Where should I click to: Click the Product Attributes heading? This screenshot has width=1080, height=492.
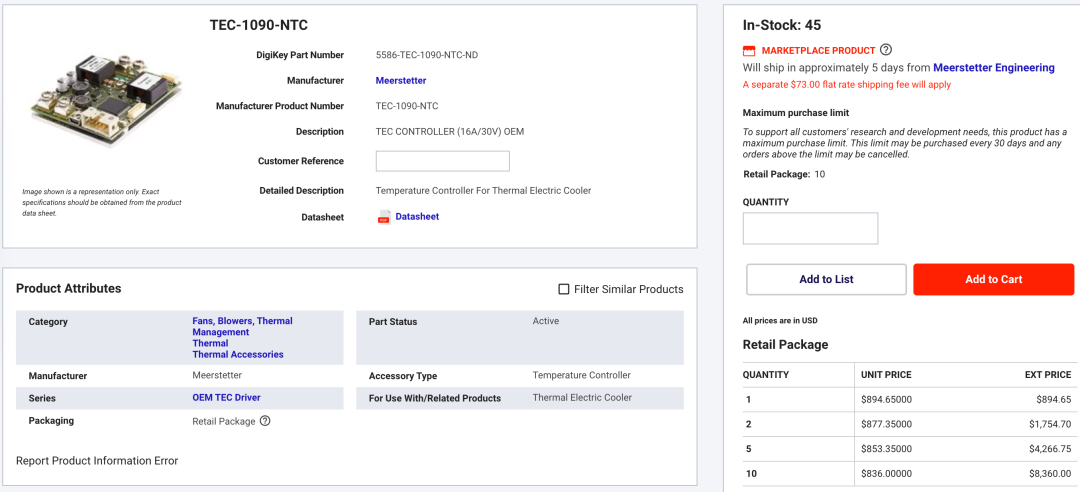coord(68,288)
